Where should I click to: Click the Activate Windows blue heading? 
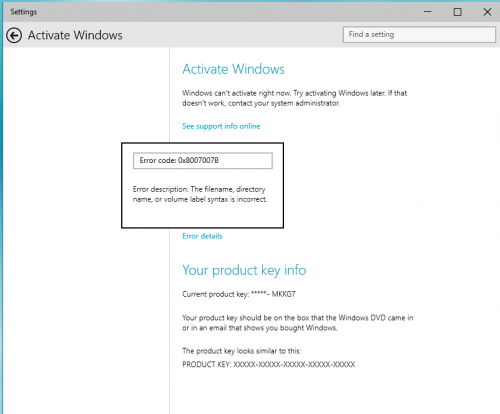tap(233, 69)
